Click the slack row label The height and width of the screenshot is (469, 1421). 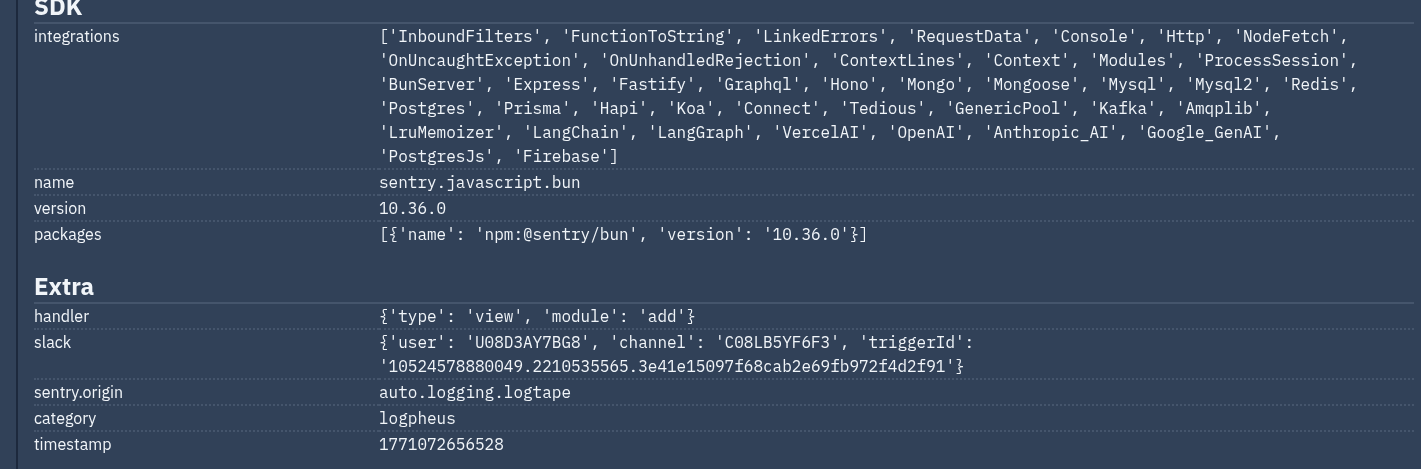click(53, 343)
